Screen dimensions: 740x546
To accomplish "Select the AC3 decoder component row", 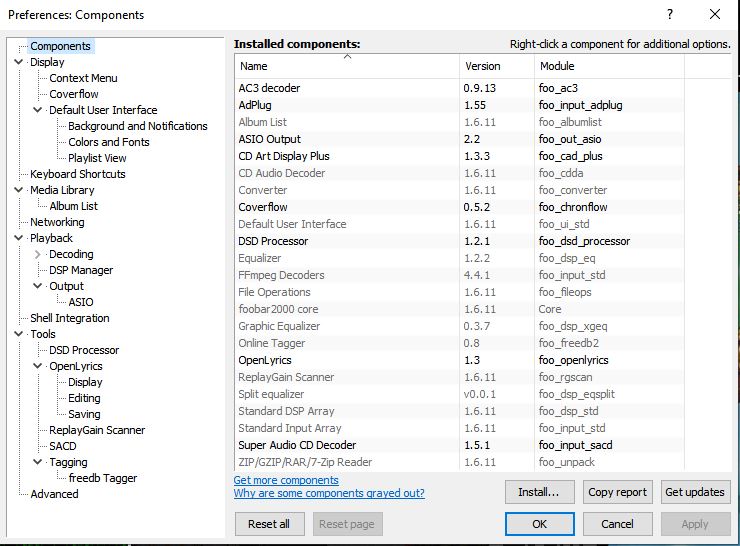I will tap(459, 88).
